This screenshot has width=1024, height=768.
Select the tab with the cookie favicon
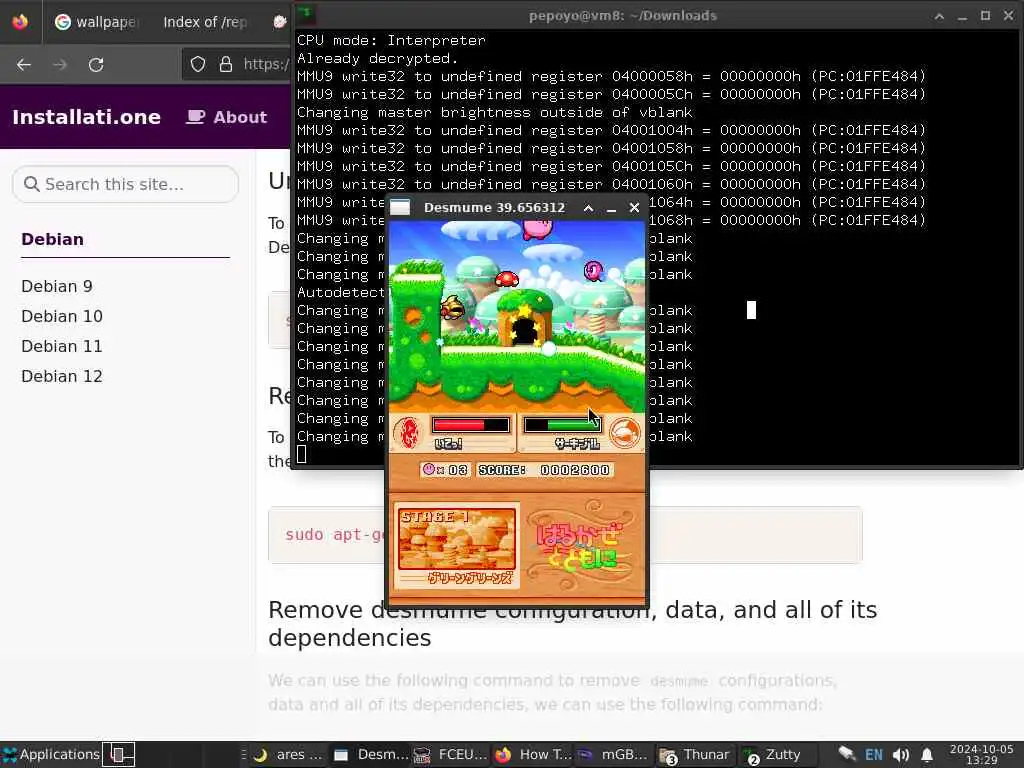[x=280, y=22]
